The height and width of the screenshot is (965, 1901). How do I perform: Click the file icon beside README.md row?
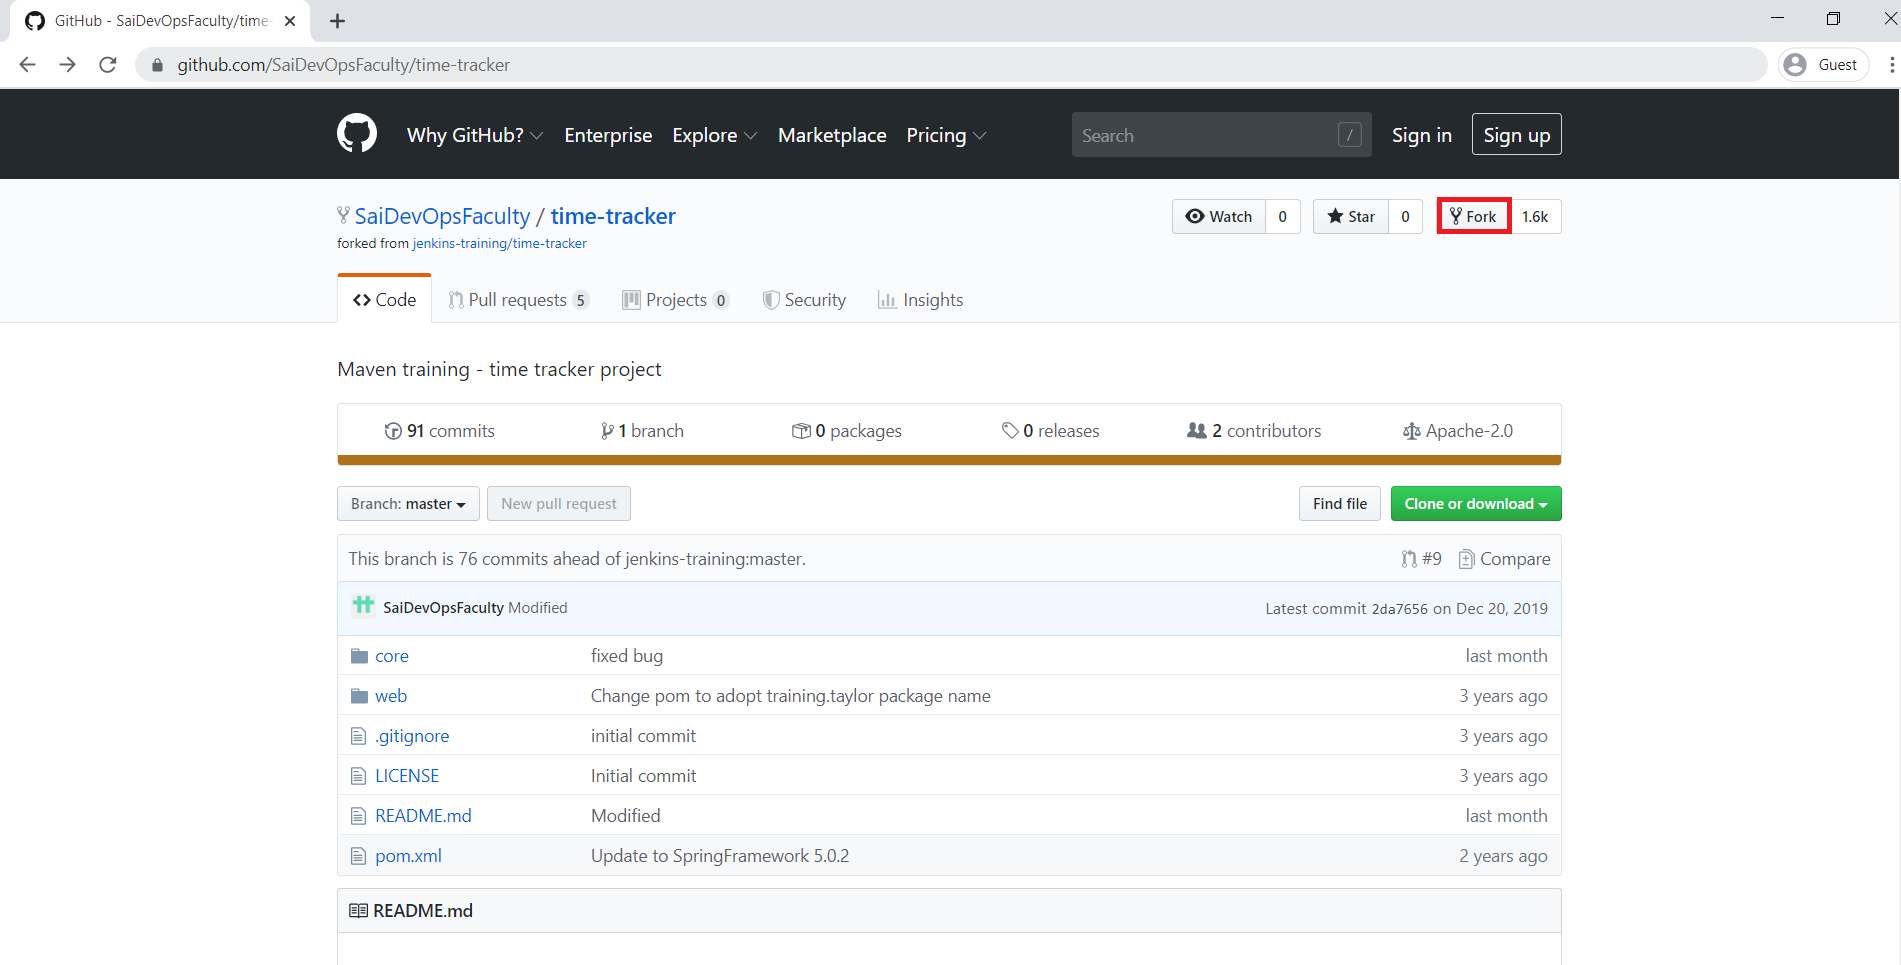tap(358, 816)
